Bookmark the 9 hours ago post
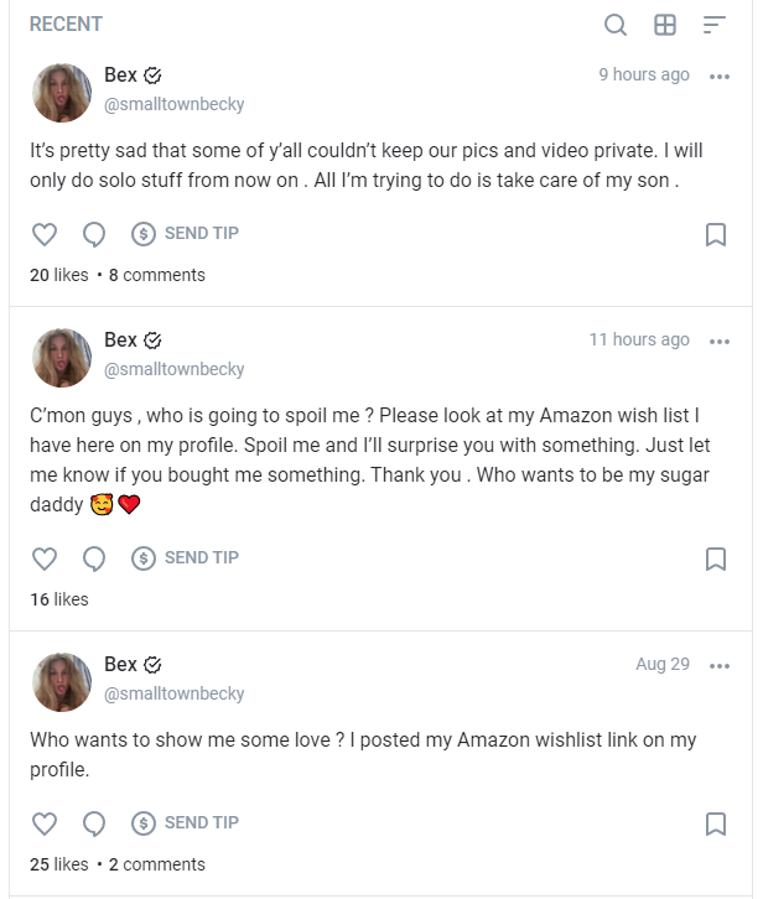Screen dimensions: 763x899 (716, 234)
